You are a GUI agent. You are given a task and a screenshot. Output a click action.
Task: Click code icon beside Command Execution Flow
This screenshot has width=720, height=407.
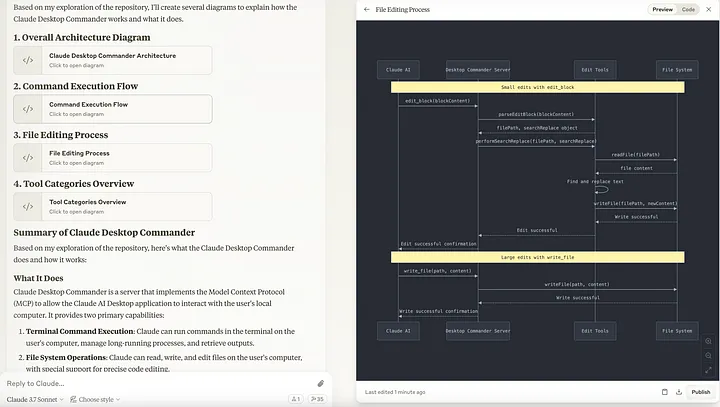(28, 109)
